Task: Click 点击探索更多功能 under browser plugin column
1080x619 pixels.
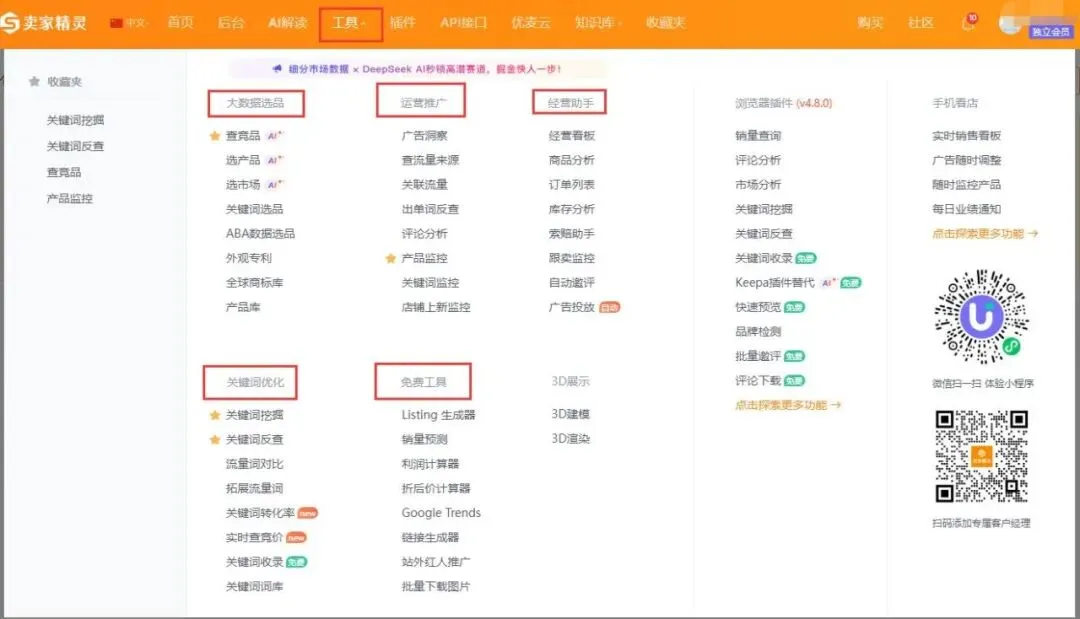Action: [788, 405]
